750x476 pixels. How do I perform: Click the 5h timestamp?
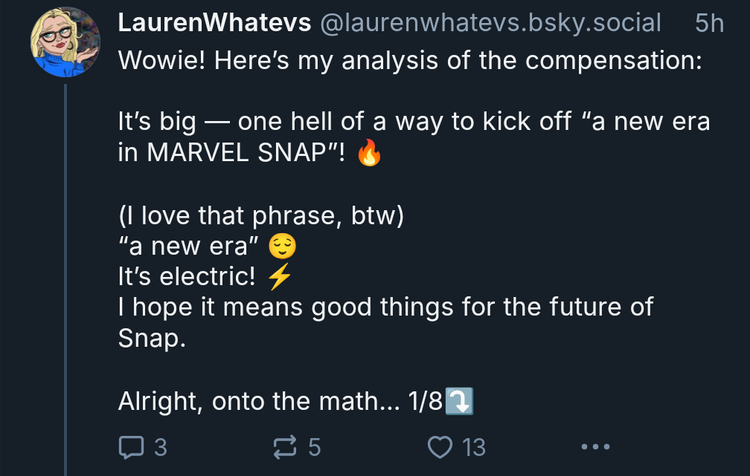coord(709,23)
